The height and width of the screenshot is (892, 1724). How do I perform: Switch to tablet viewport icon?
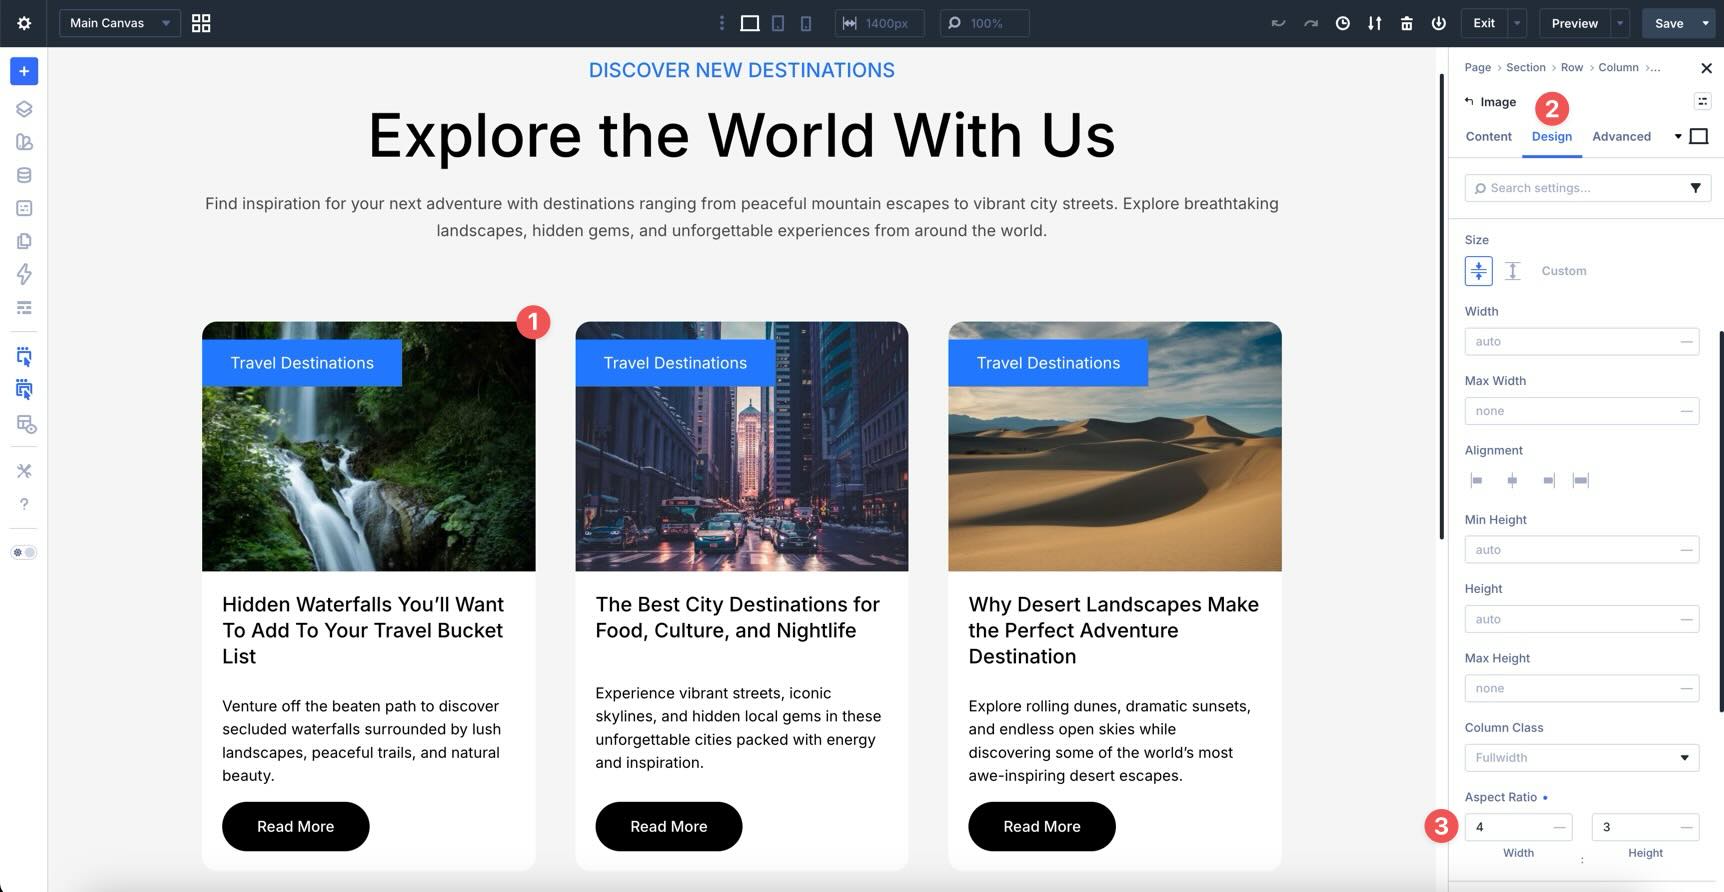click(x=778, y=23)
